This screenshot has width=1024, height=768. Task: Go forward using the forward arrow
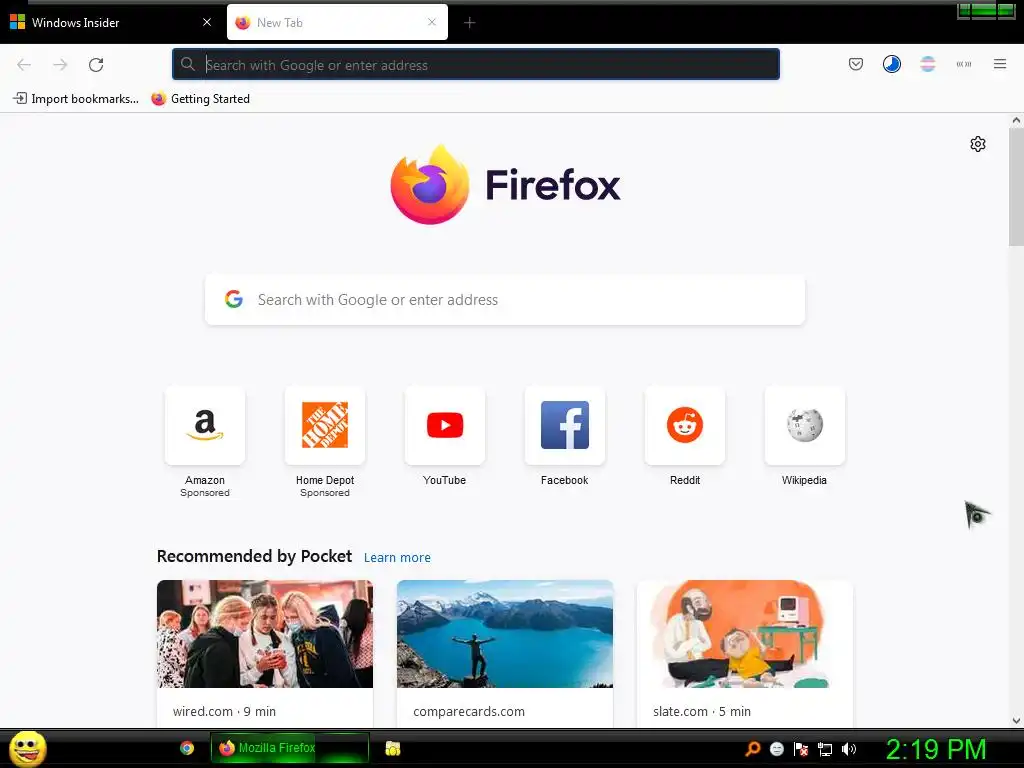pyautogui.click(x=60, y=64)
